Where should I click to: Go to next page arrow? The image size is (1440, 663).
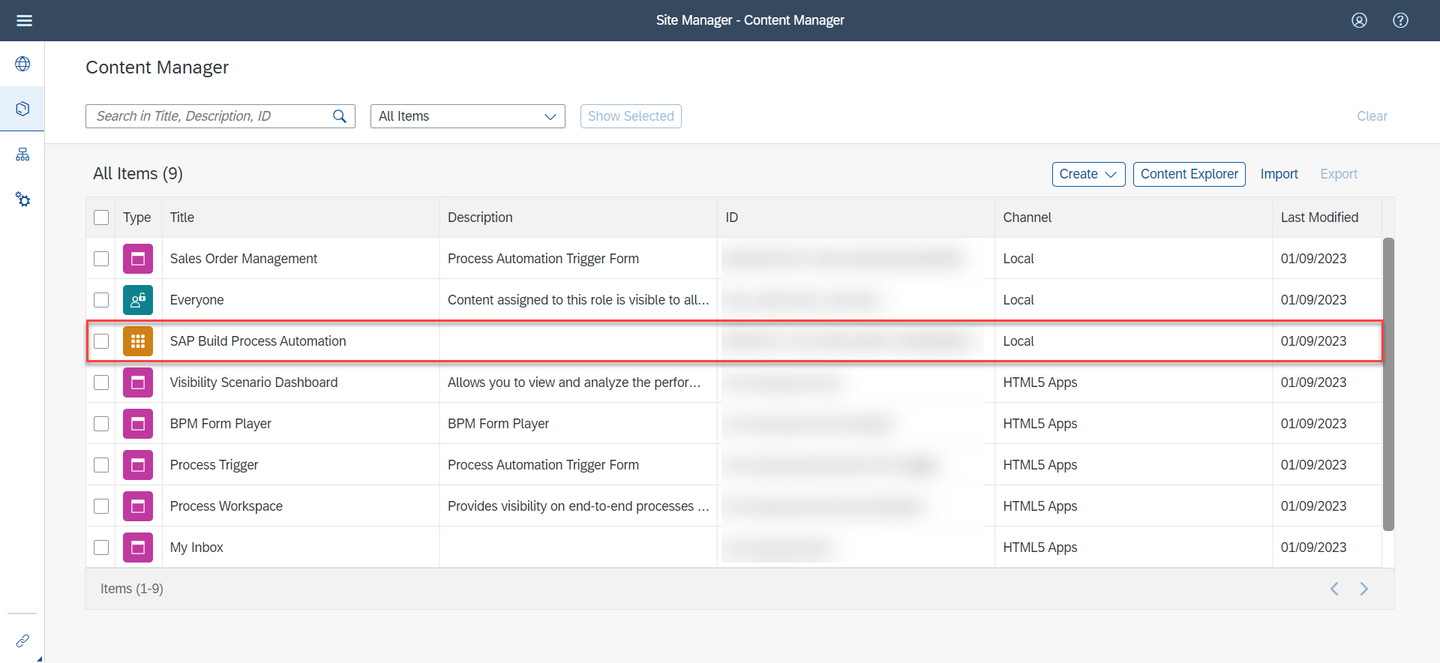(x=1364, y=589)
